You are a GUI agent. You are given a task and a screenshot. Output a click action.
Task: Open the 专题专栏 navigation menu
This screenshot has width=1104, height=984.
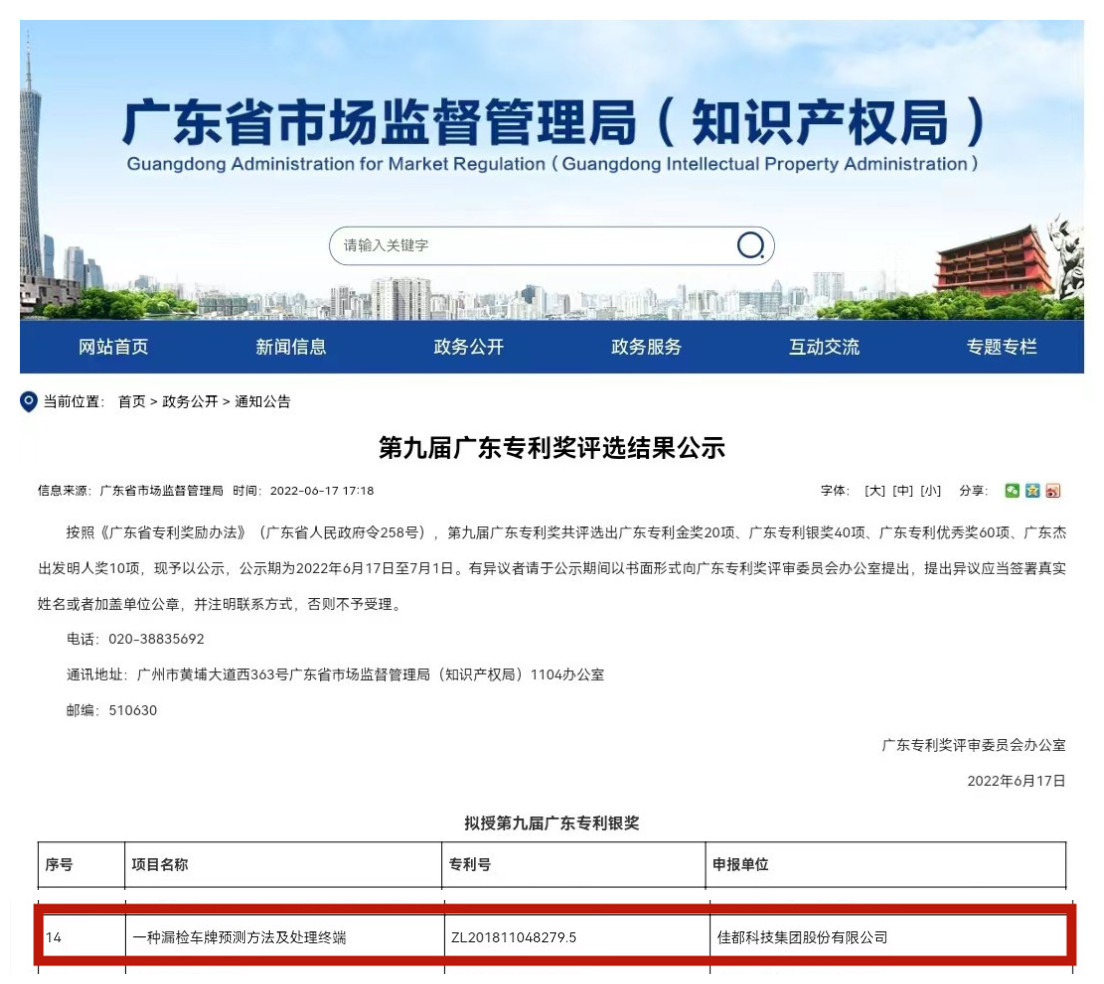tap(1000, 349)
